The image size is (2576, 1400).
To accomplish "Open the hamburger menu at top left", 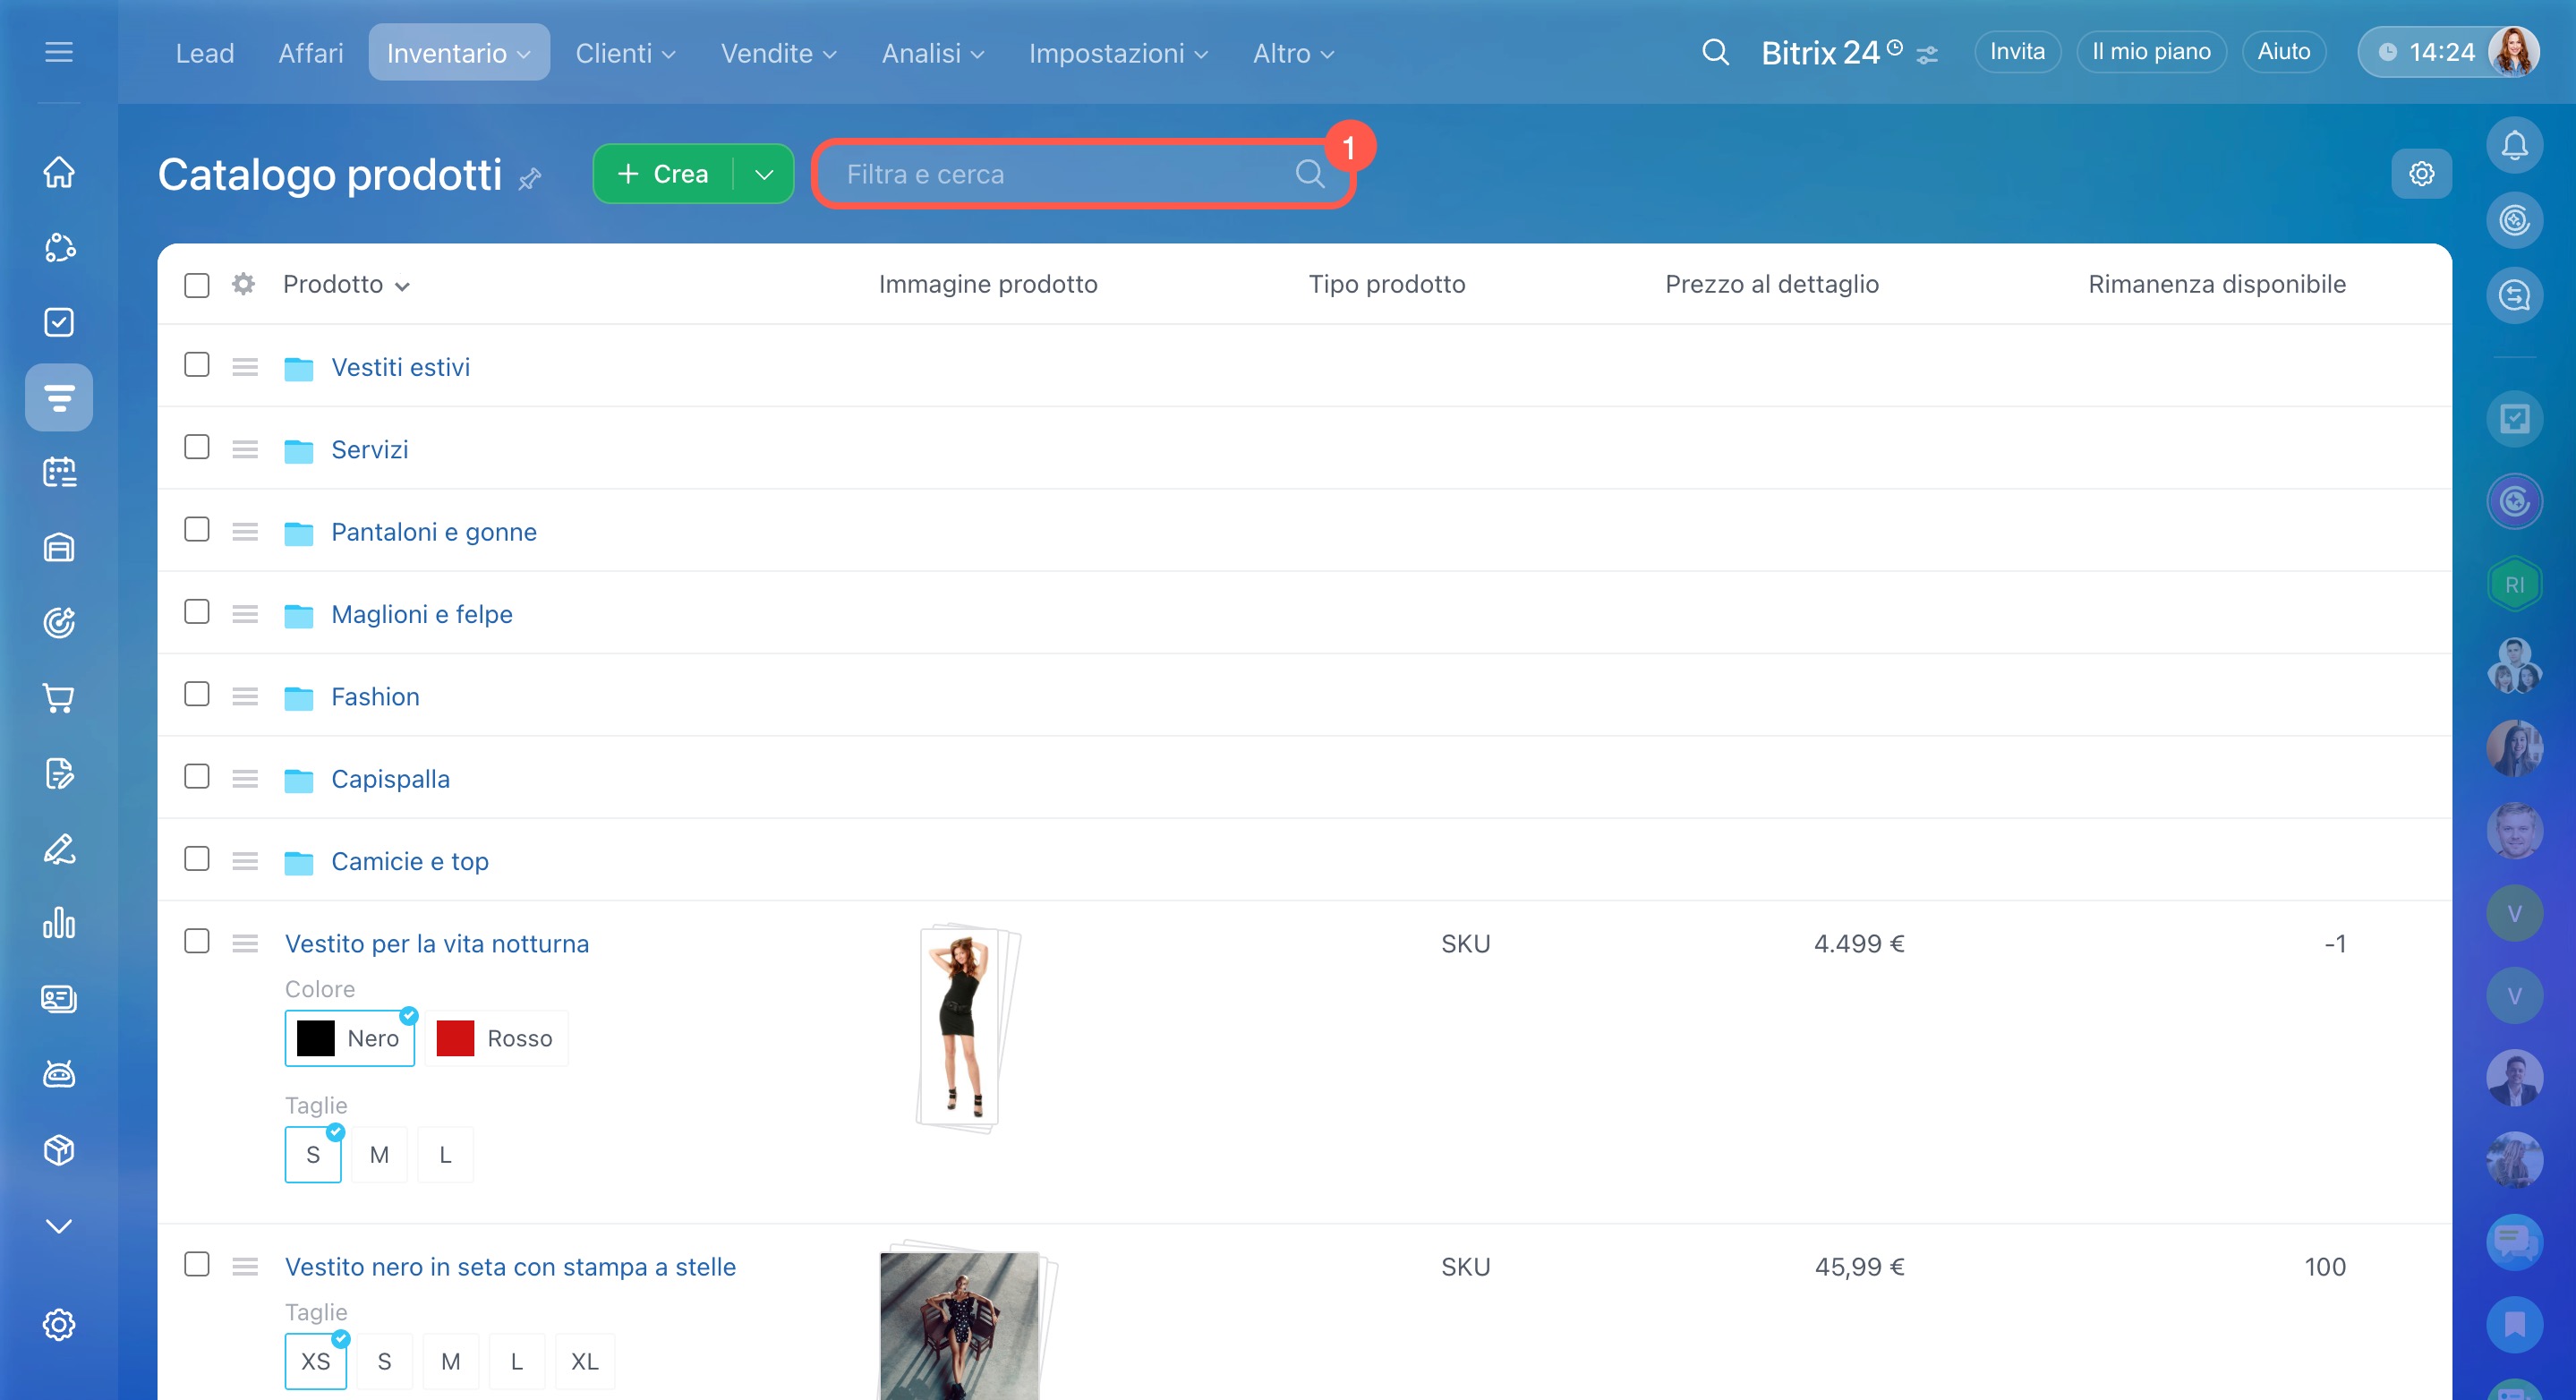I will 59,52.
